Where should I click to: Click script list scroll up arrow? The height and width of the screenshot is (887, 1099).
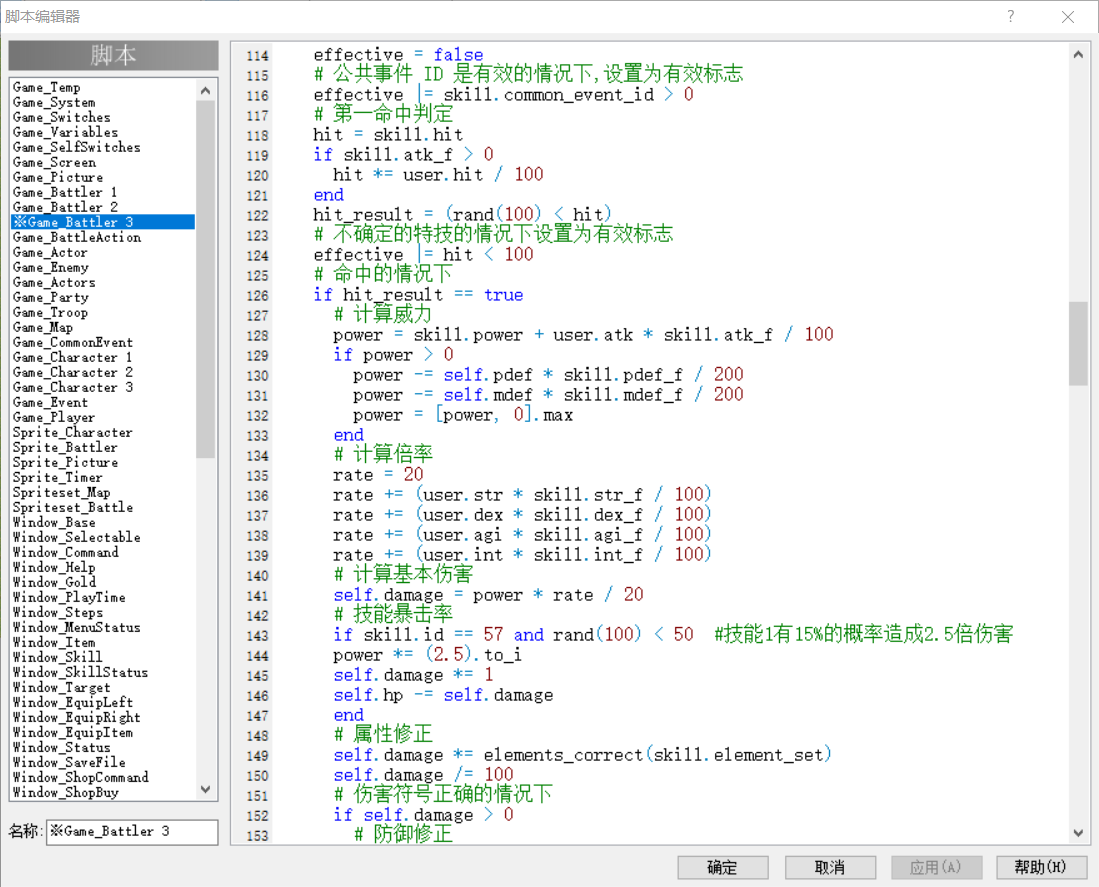click(205, 90)
